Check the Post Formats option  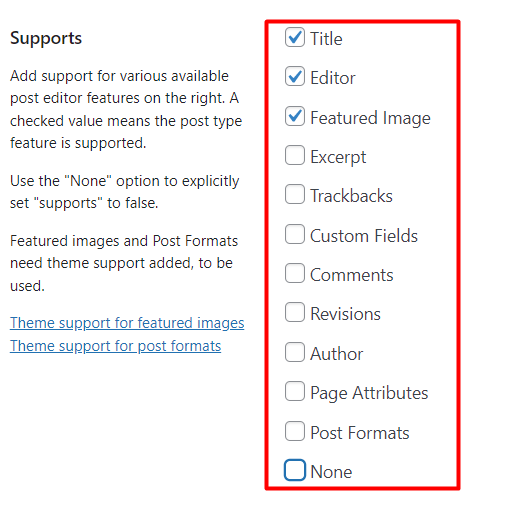(x=295, y=431)
